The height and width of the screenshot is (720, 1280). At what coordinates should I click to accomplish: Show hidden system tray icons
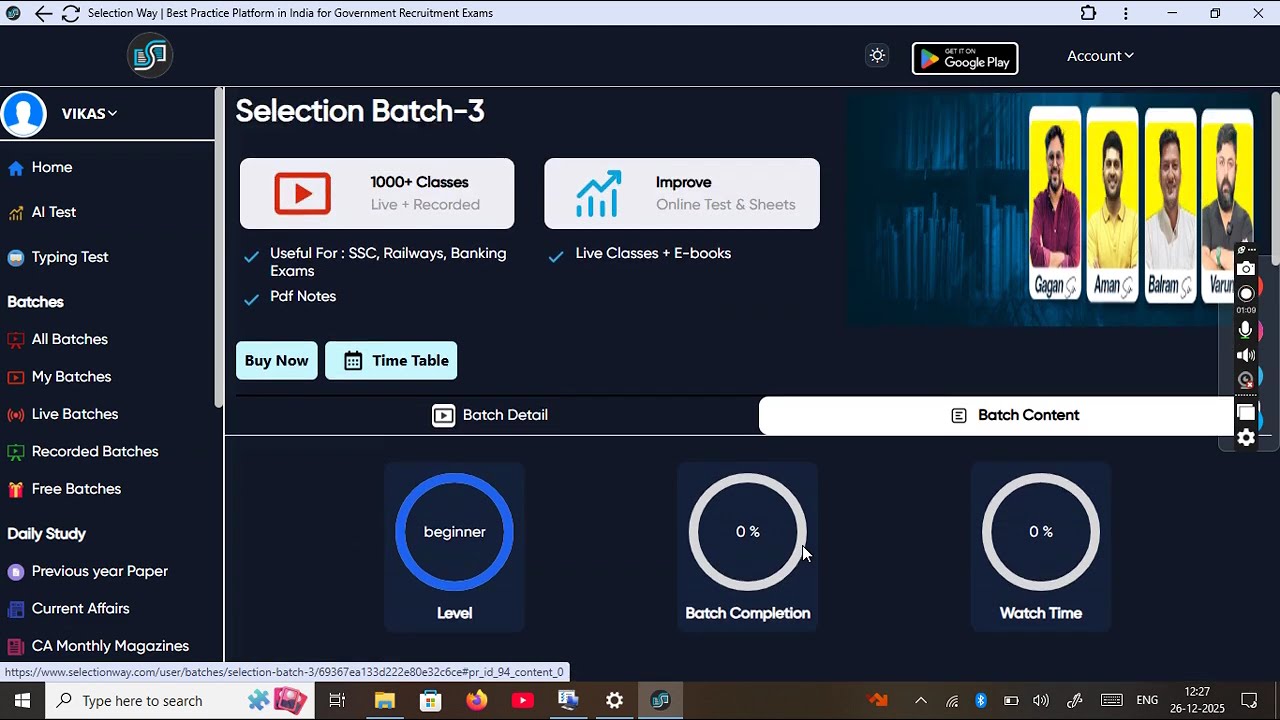tap(921, 700)
